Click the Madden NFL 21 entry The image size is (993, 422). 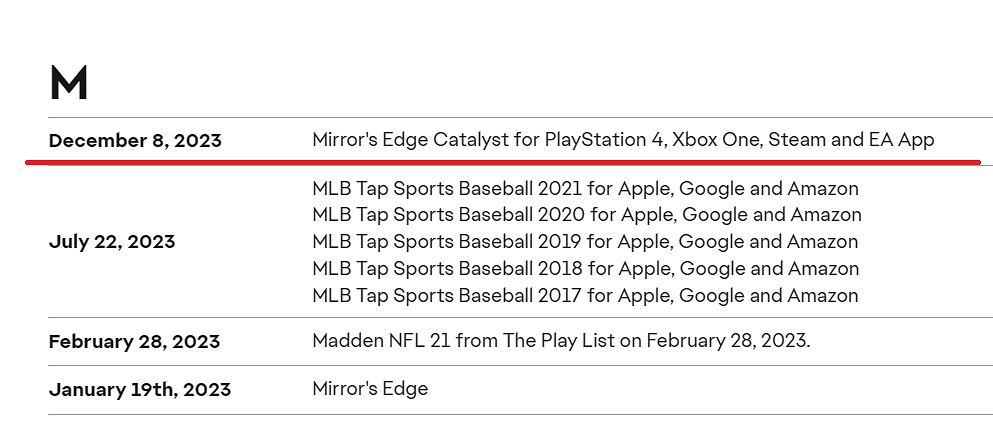point(561,340)
